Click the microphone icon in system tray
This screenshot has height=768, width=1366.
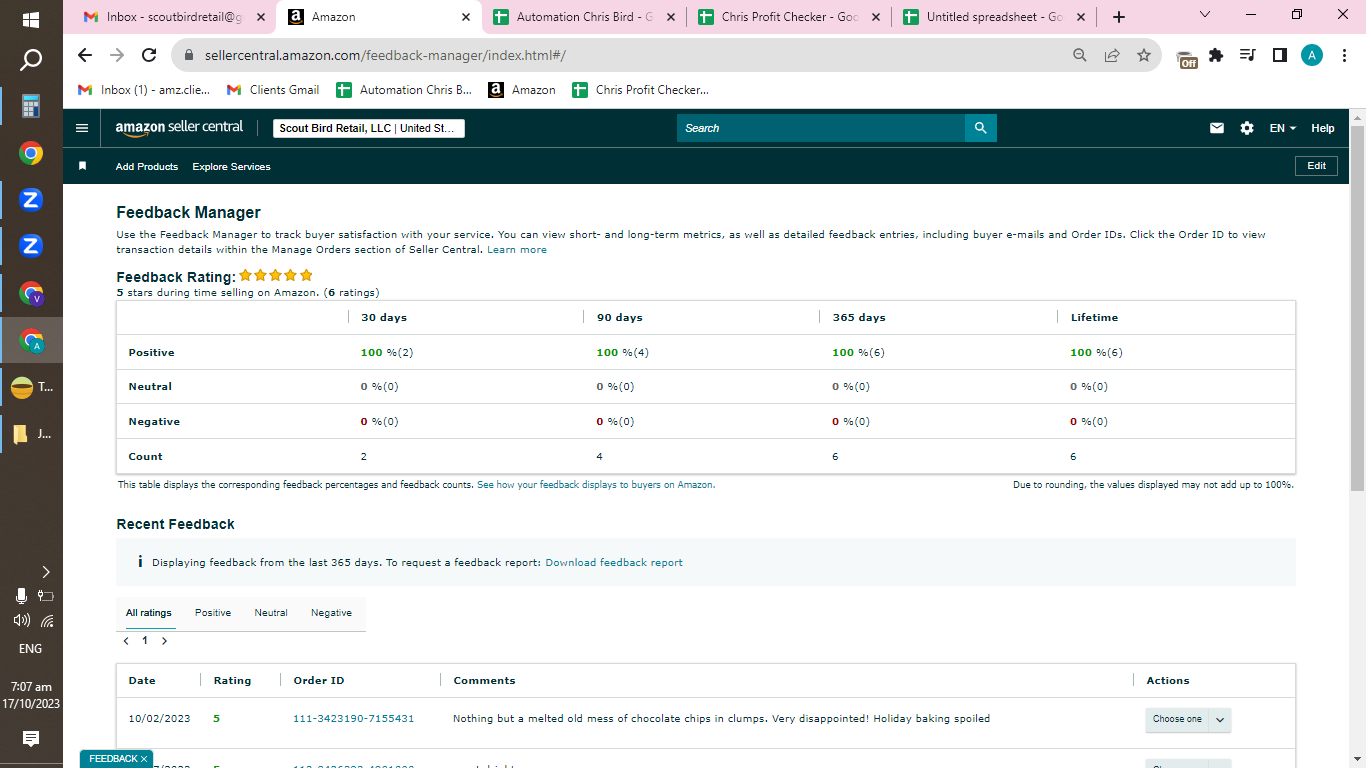point(21,596)
